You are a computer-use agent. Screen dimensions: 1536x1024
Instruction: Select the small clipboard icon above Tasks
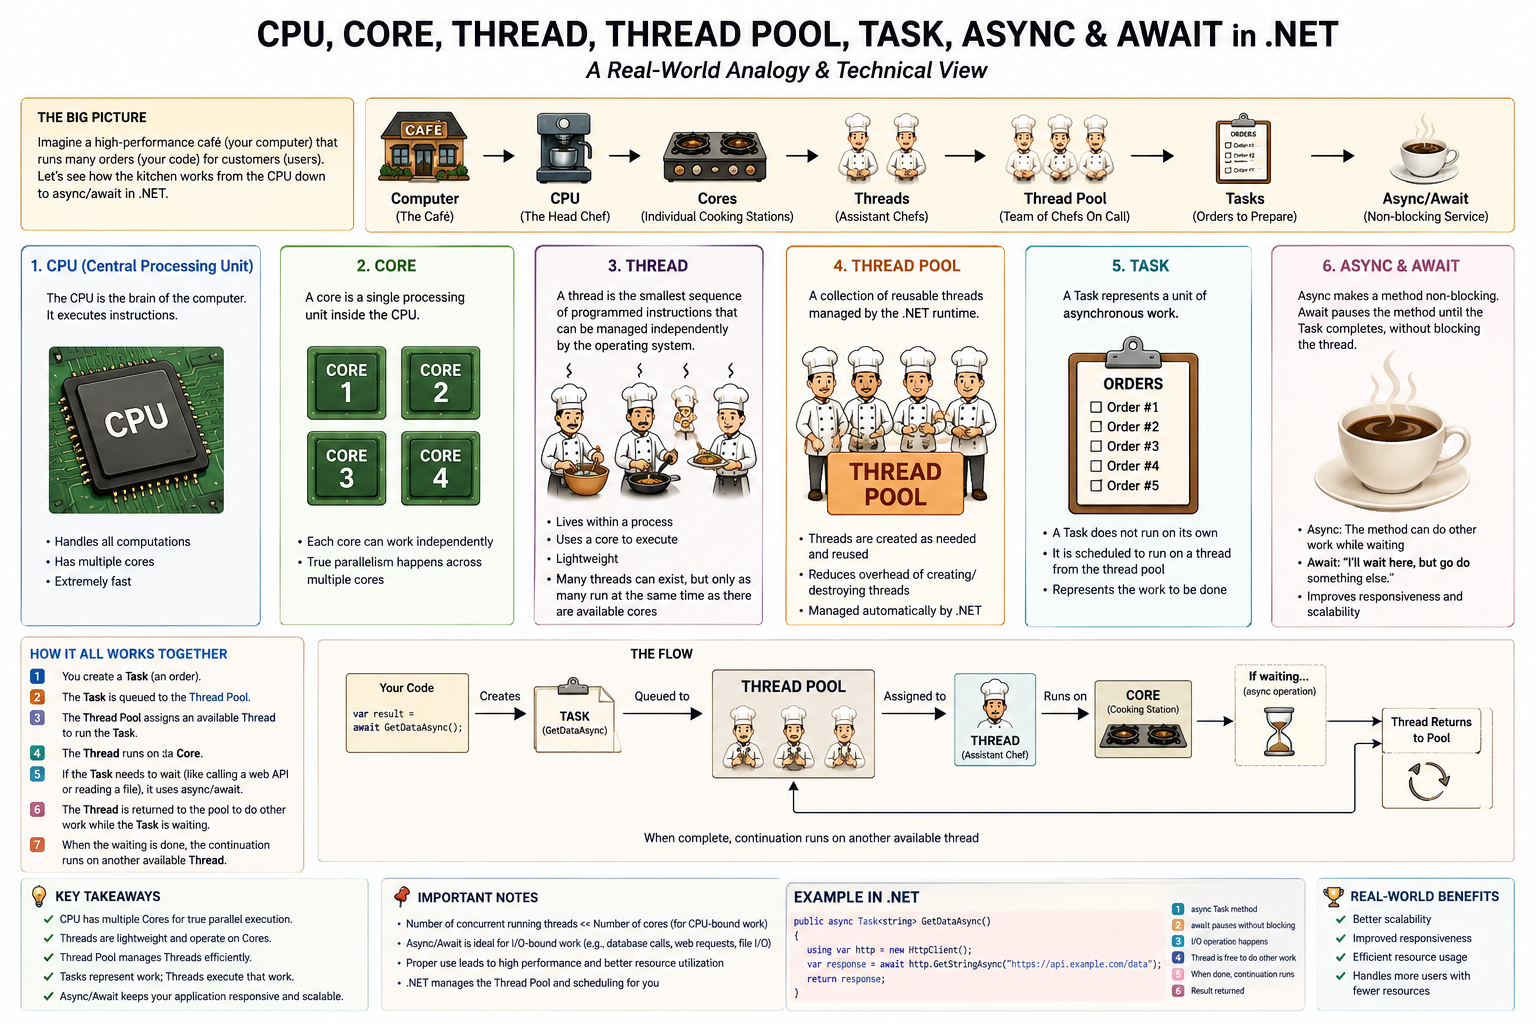[x=1243, y=148]
